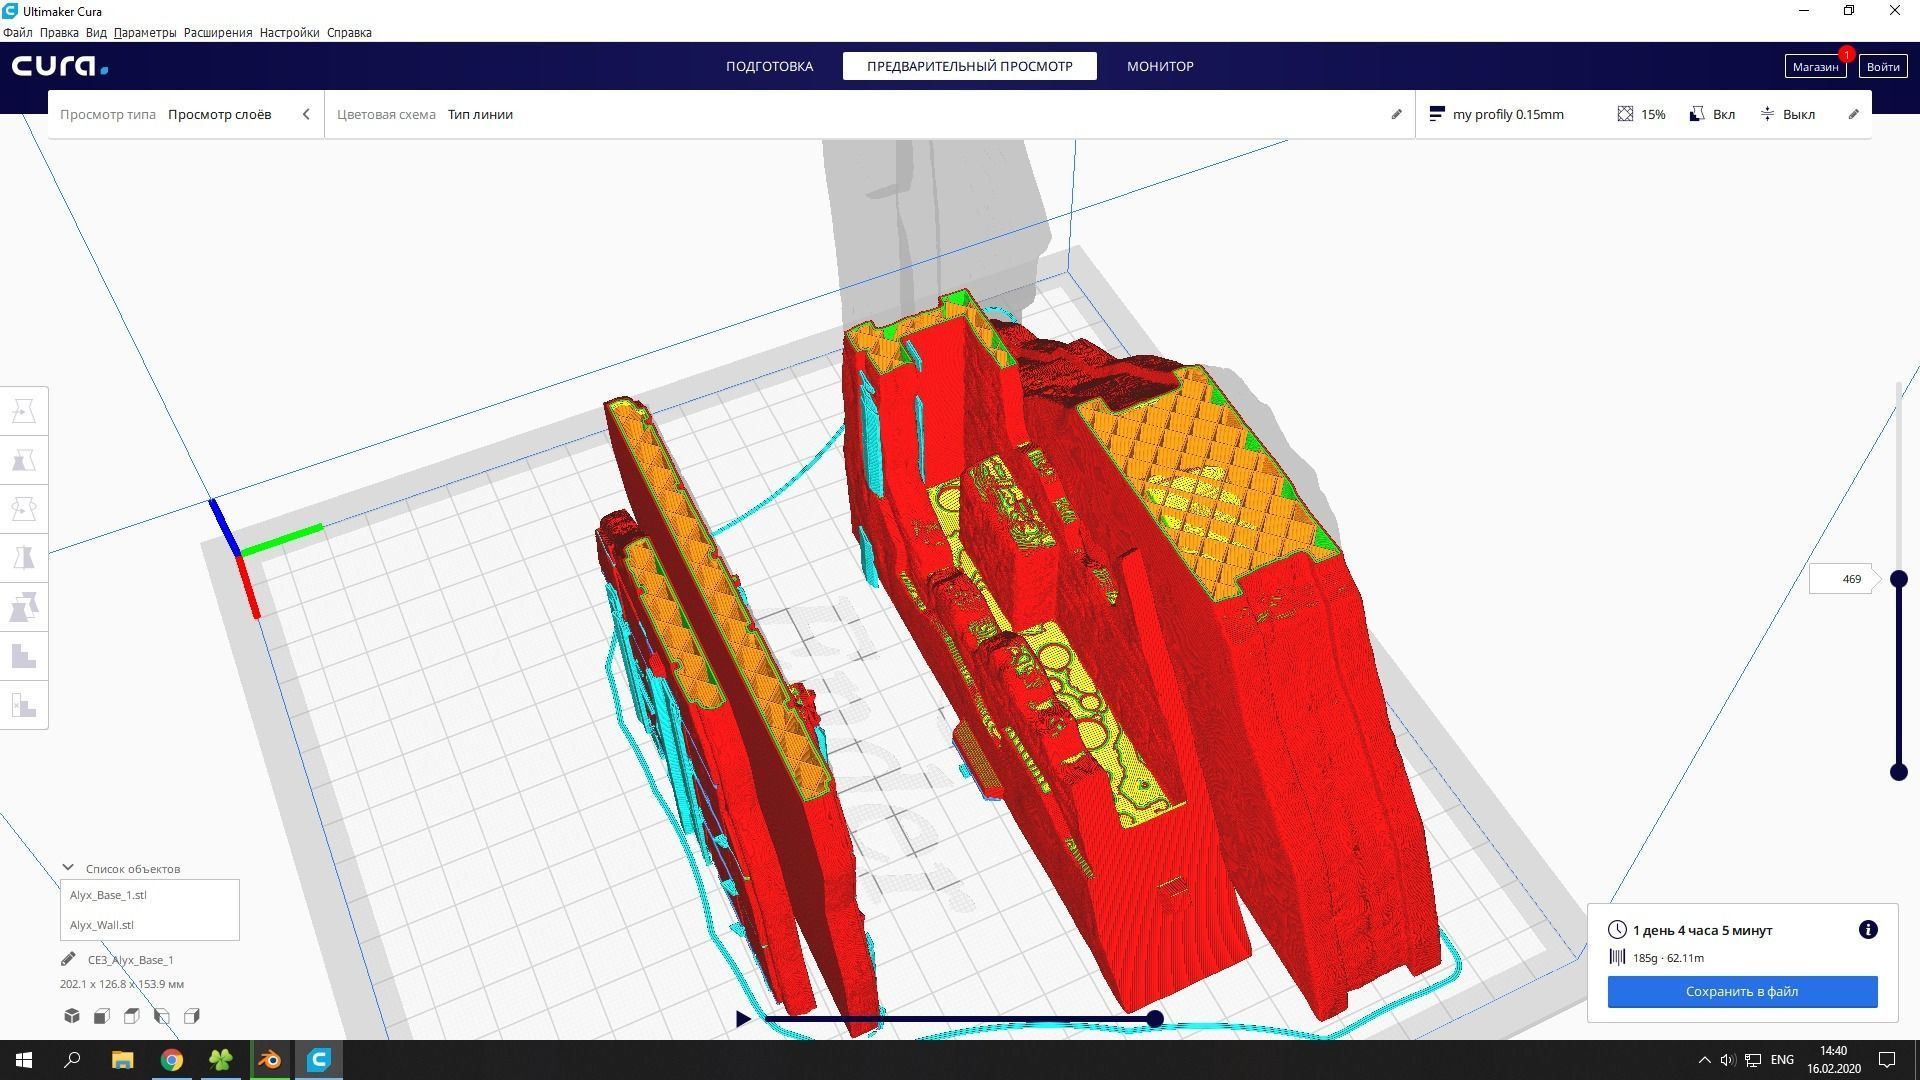Viewport: 1920px width, 1080px height.
Task: Toggle the support setting showing Вкл
Action: 1712,114
